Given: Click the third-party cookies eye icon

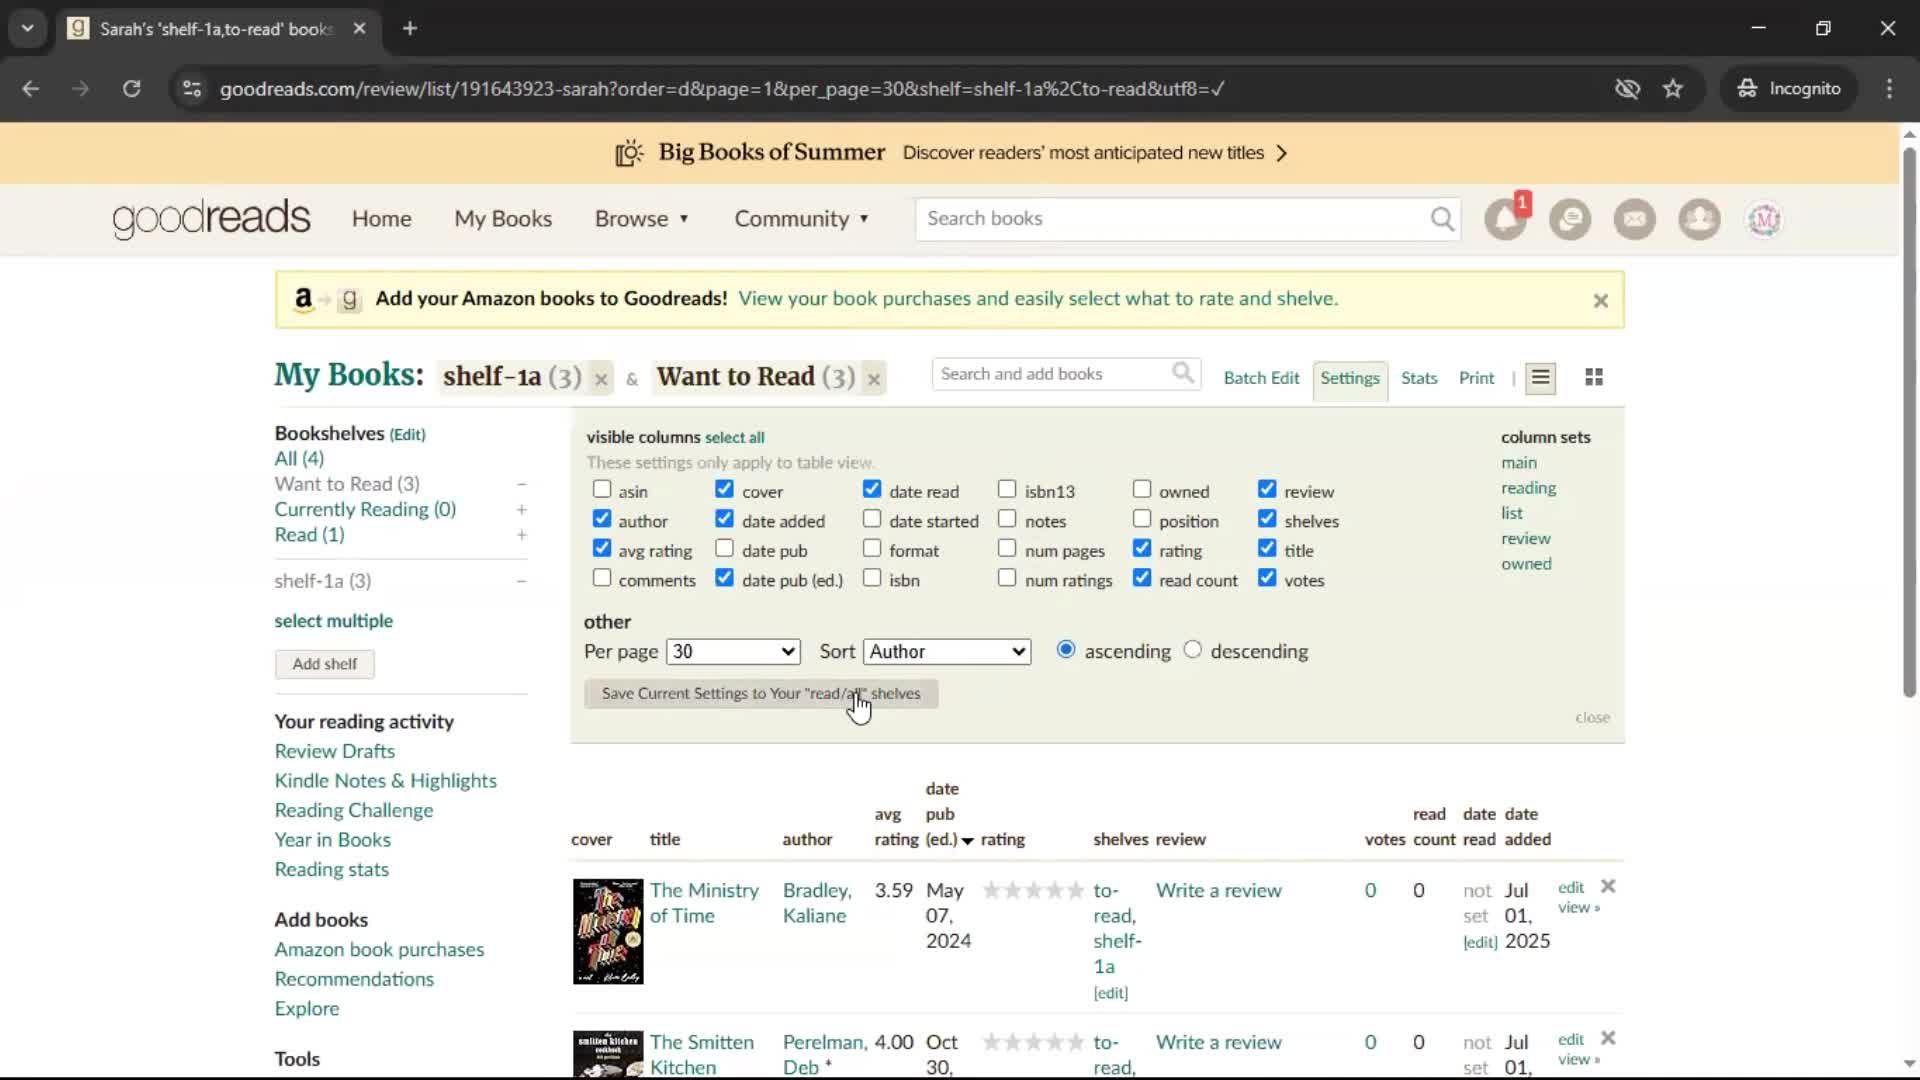Looking at the screenshot, I should tap(1627, 89).
